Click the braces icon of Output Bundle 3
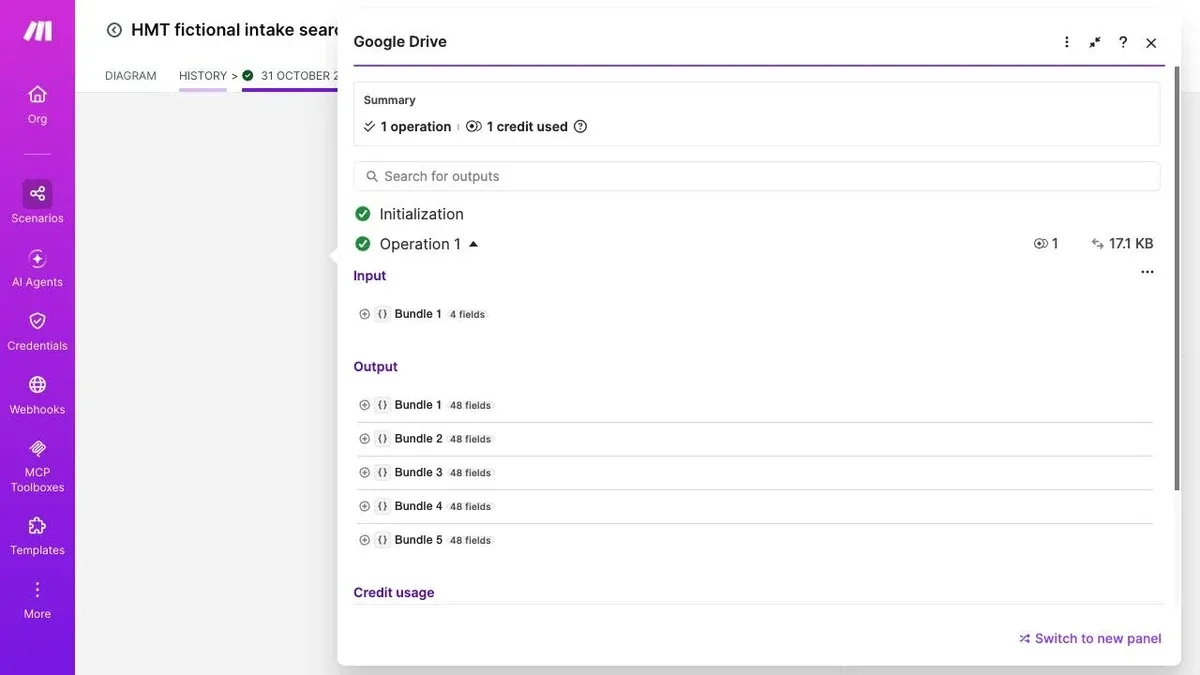This screenshot has height=675, width=1200. (382, 473)
